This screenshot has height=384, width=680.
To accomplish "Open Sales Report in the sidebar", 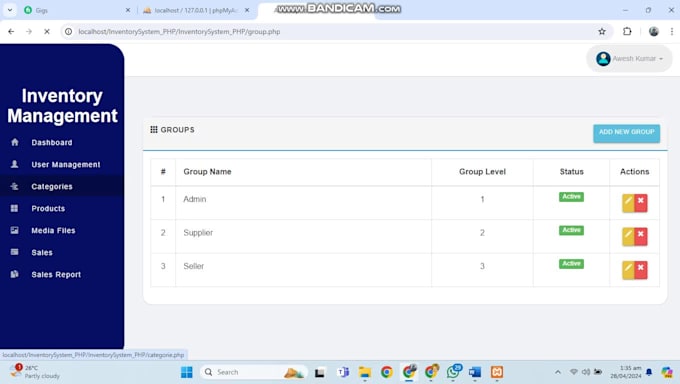I will click(56, 274).
